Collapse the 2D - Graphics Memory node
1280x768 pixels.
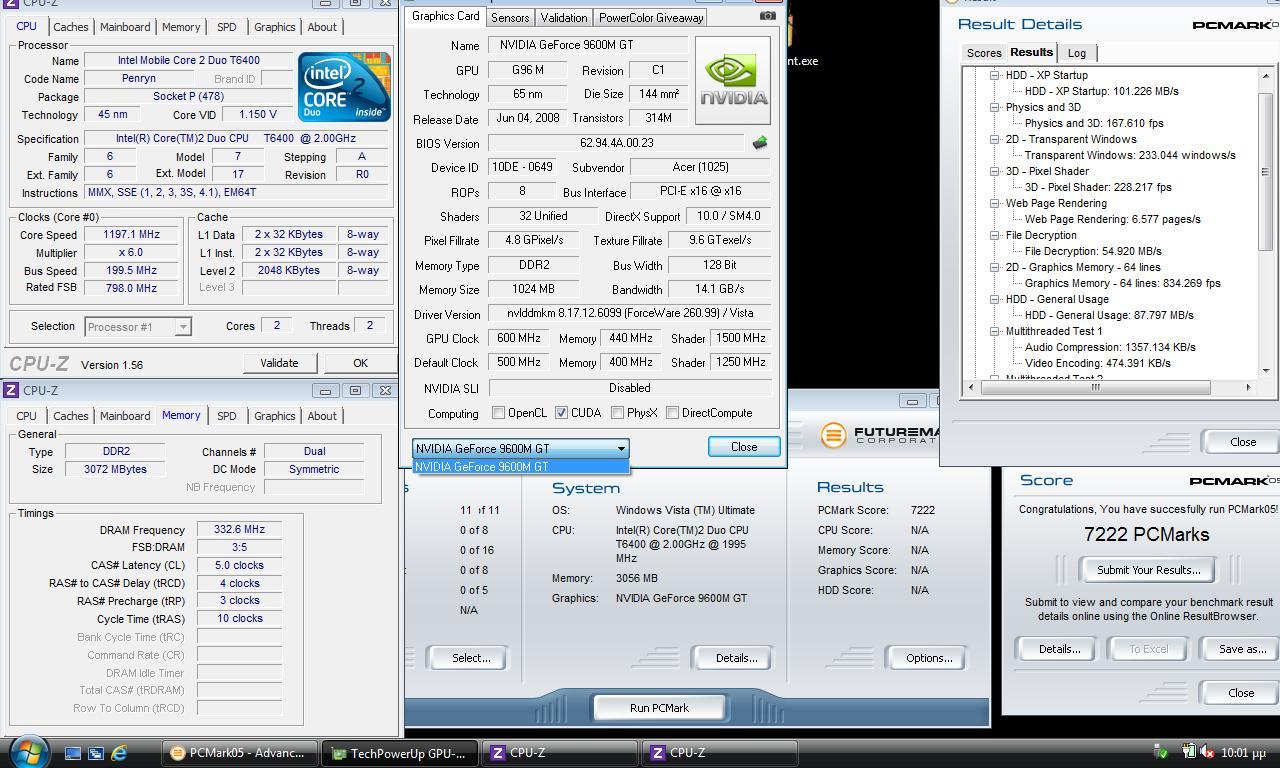(x=994, y=267)
